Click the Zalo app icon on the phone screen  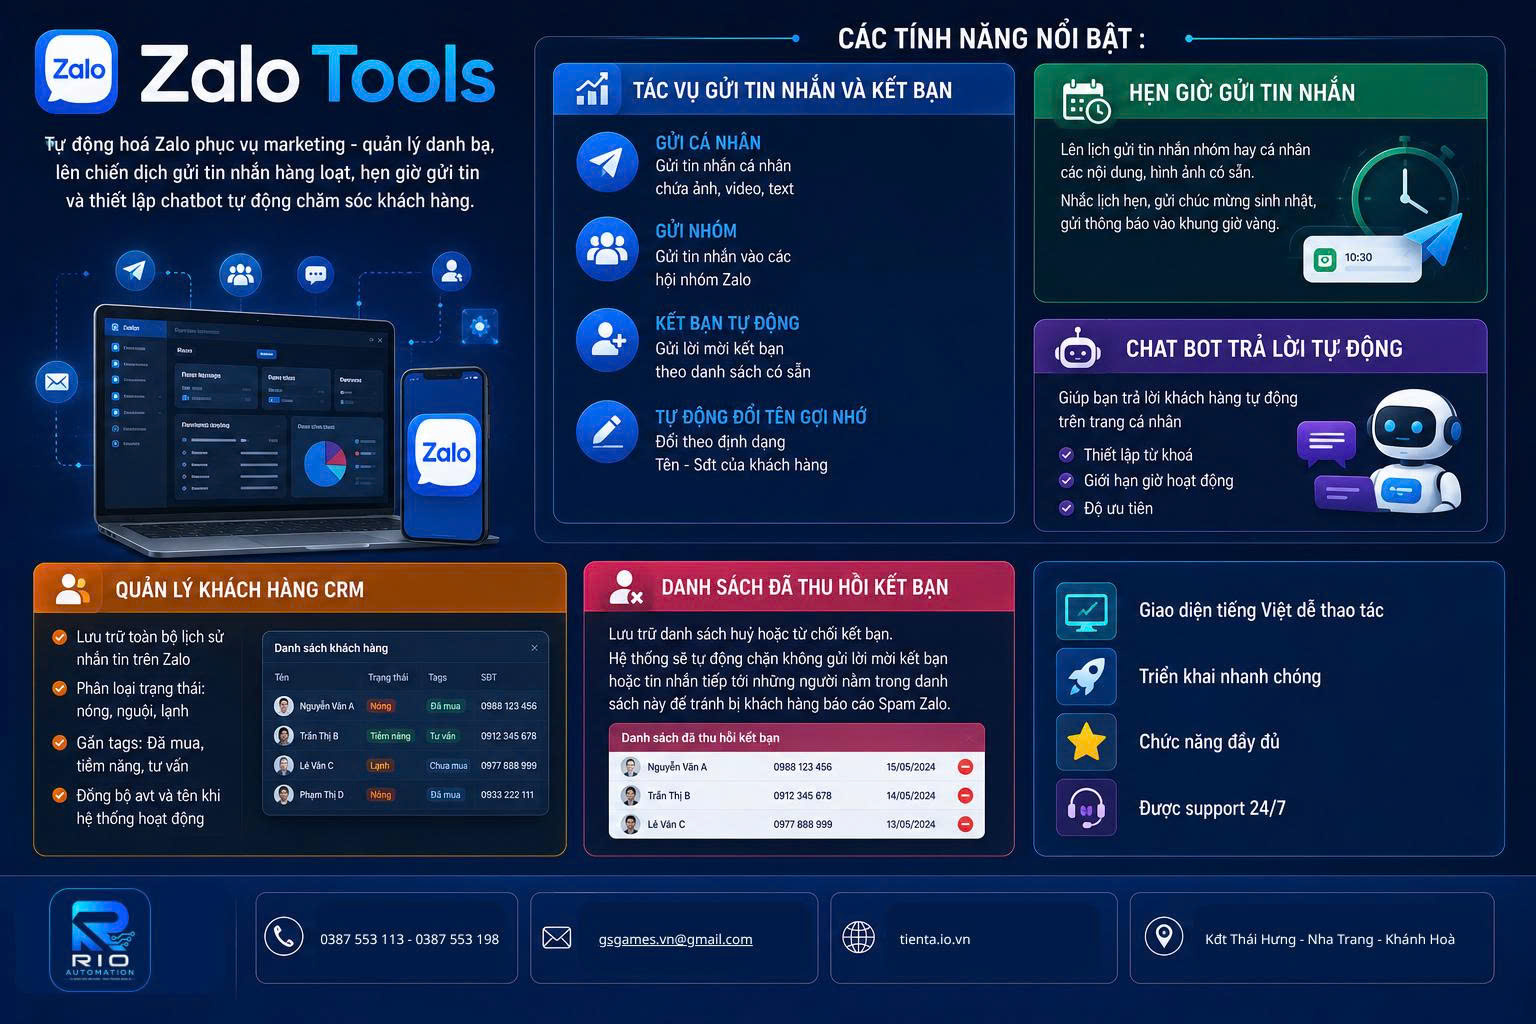point(445,455)
